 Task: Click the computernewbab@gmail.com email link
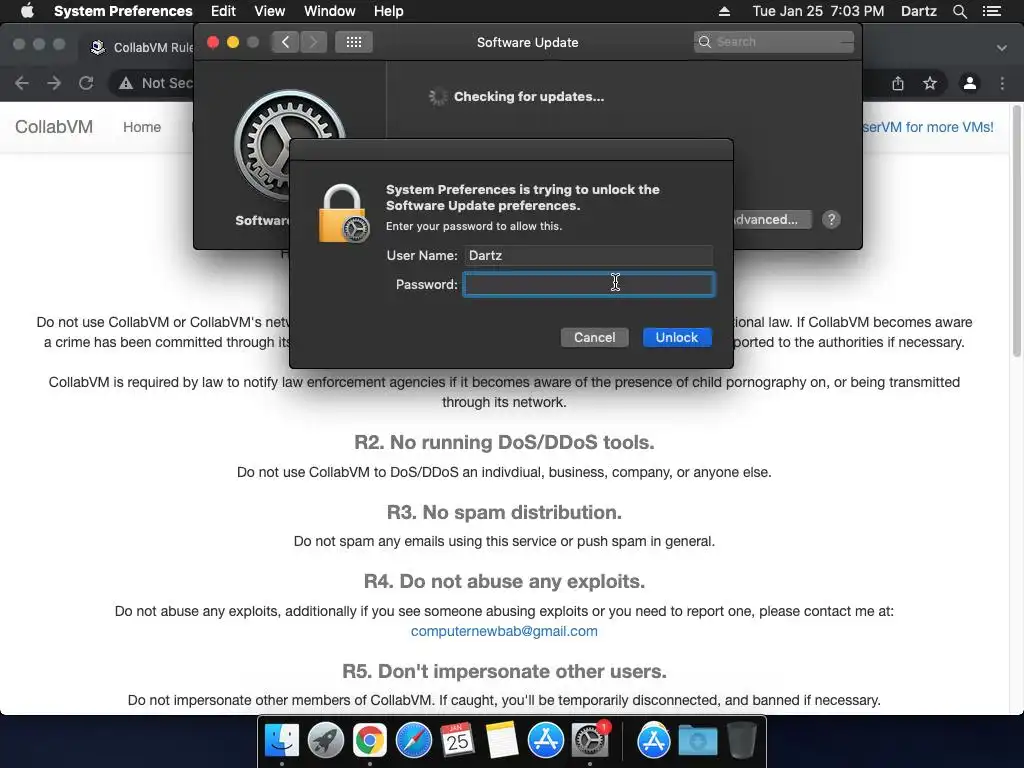click(x=504, y=631)
